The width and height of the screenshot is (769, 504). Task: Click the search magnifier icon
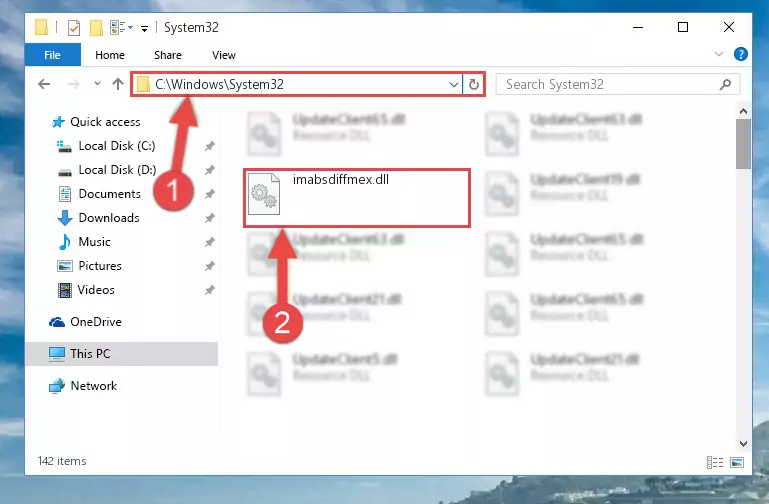[x=725, y=84]
